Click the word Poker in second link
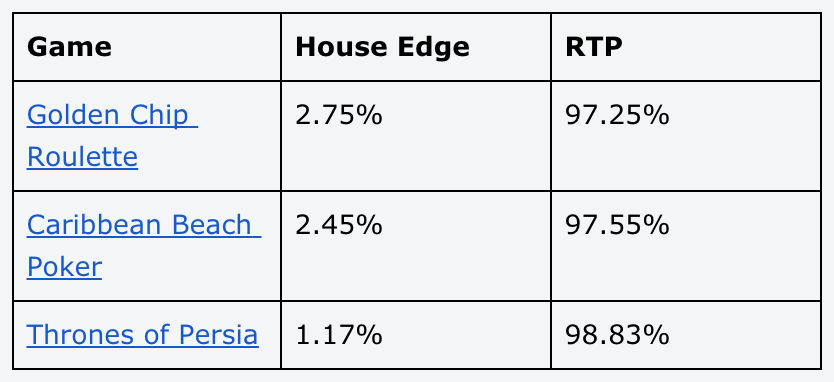834x382 pixels. pyautogui.click(x=64, y=267)
